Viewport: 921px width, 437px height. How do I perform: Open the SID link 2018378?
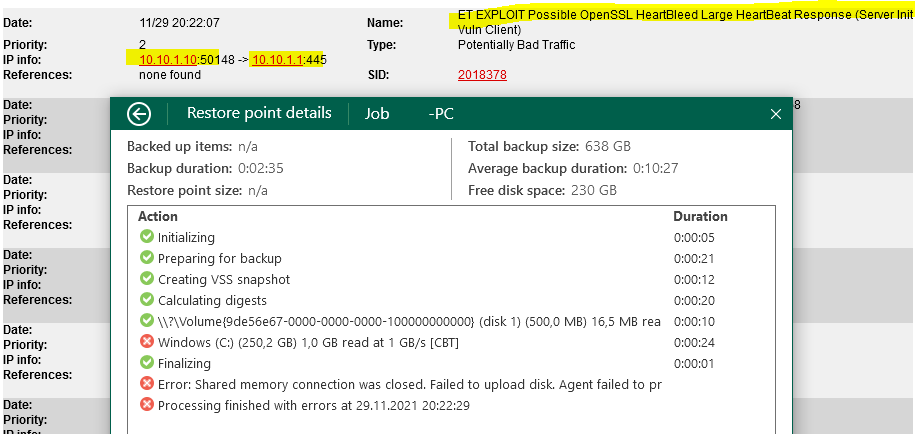[x=482, y=75]
